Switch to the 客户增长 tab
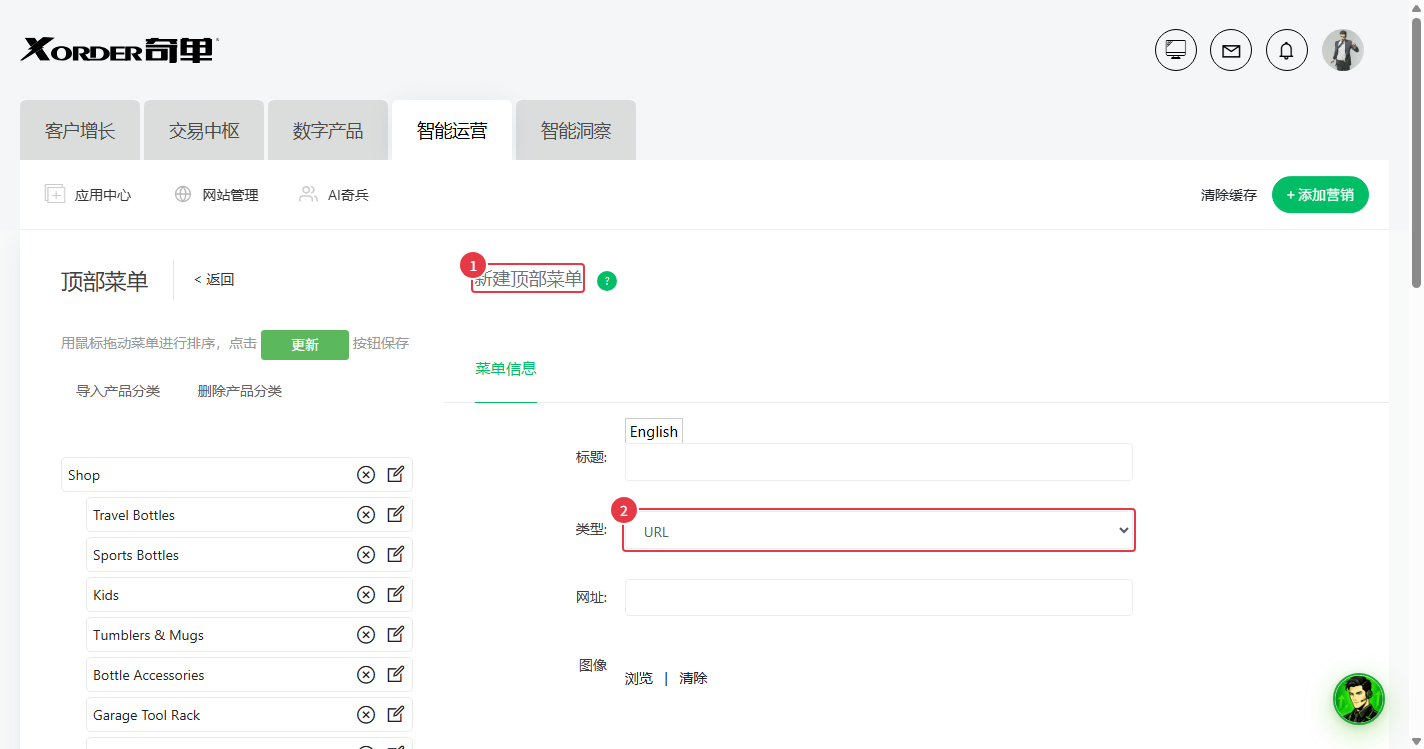 click(x=80, y=131)
